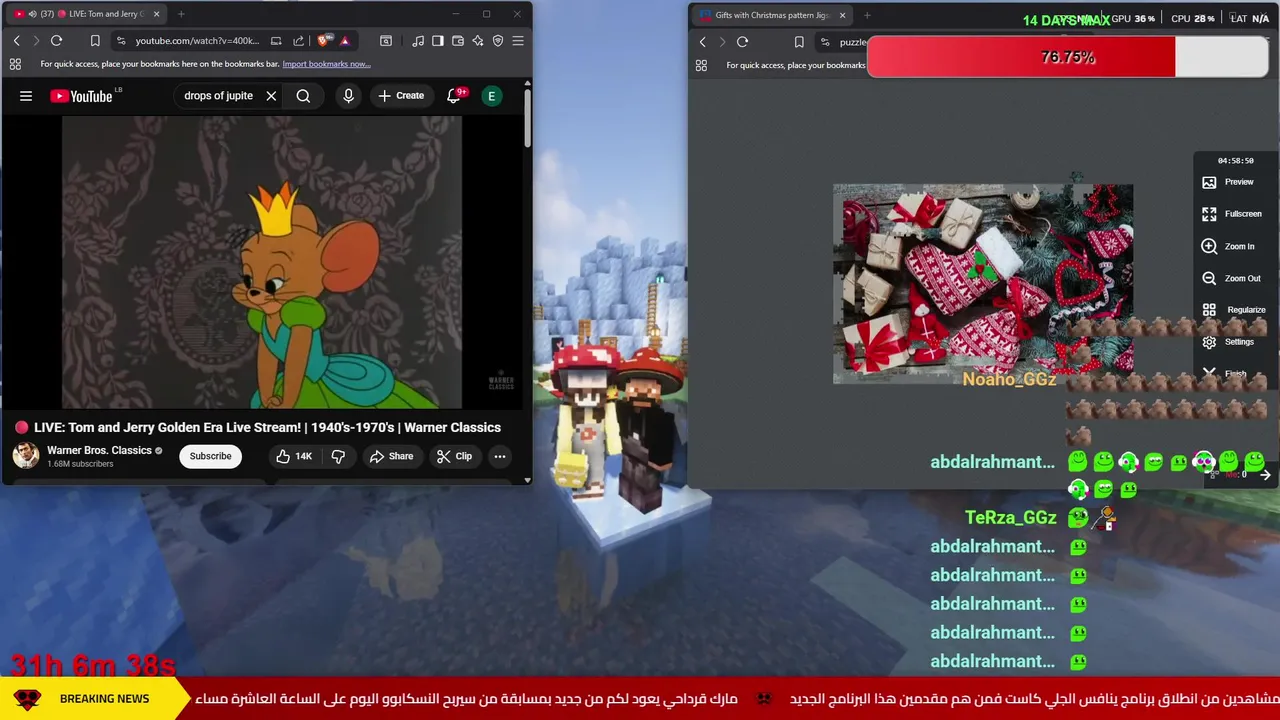Open the Leo AI sparkle icon

pos(477,41)
